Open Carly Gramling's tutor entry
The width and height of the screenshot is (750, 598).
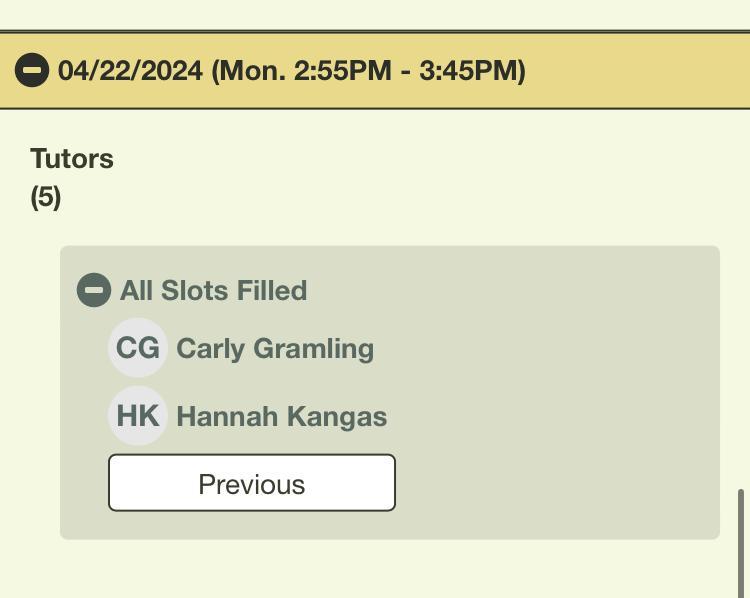[274, 349]
